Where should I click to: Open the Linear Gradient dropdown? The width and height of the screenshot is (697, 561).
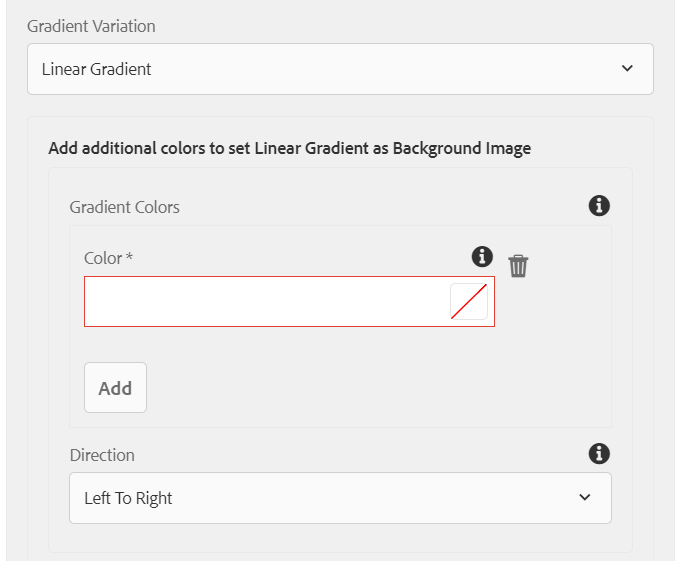340,69
